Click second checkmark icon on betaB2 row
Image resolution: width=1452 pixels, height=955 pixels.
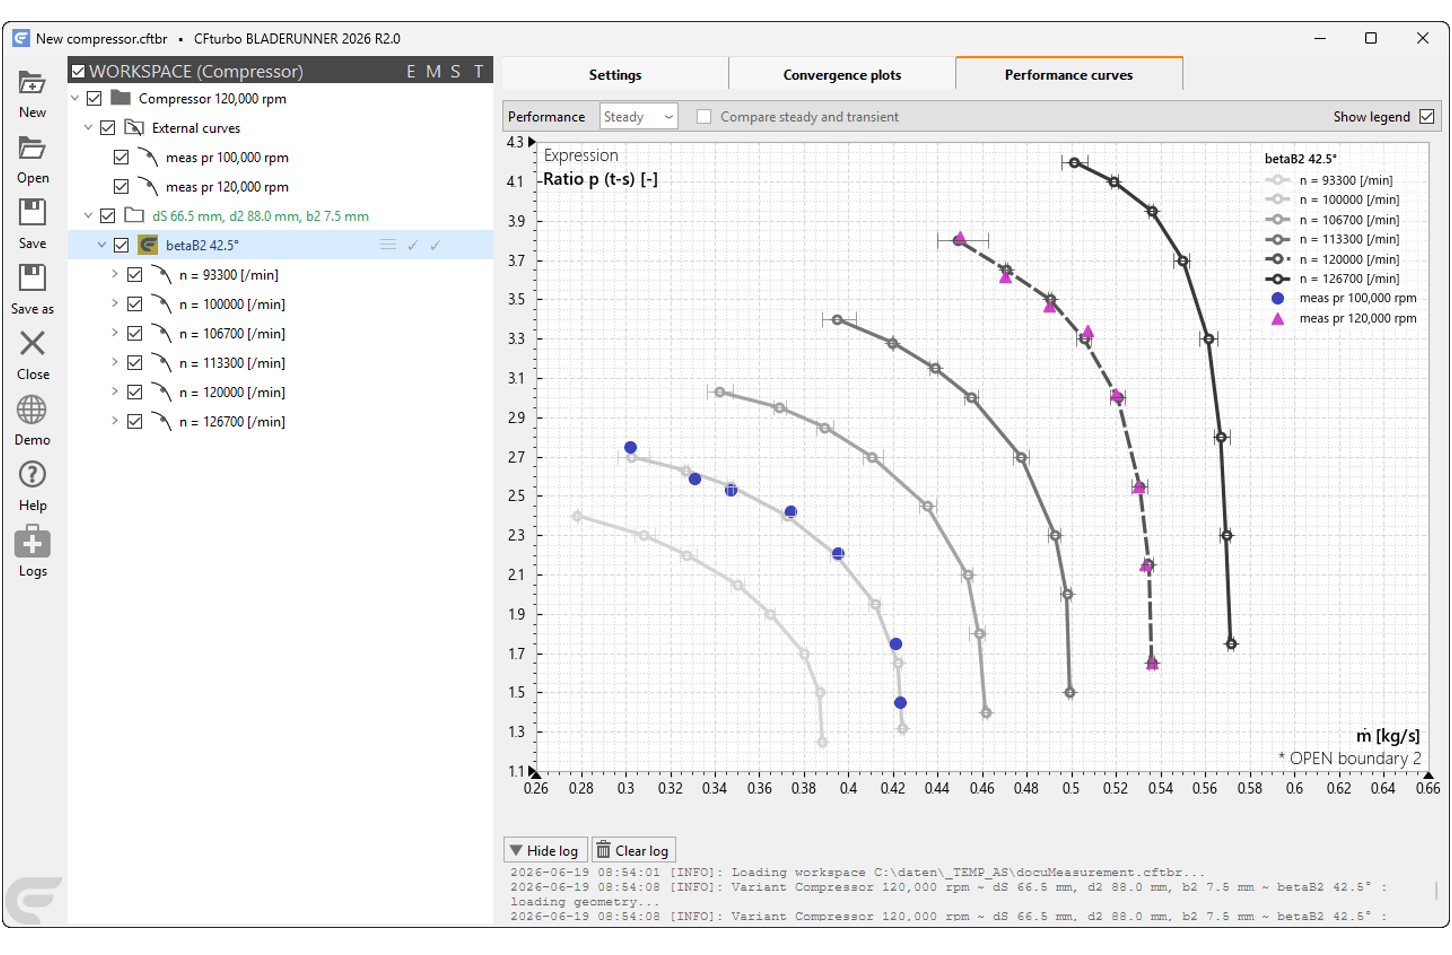point(436,245)
